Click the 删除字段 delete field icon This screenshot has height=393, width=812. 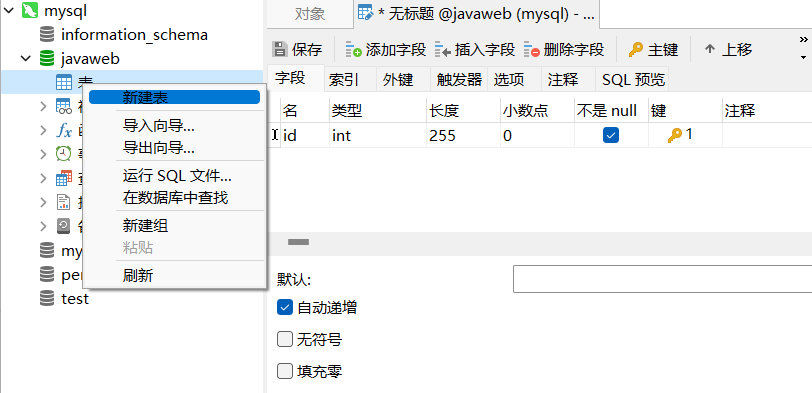532,50
